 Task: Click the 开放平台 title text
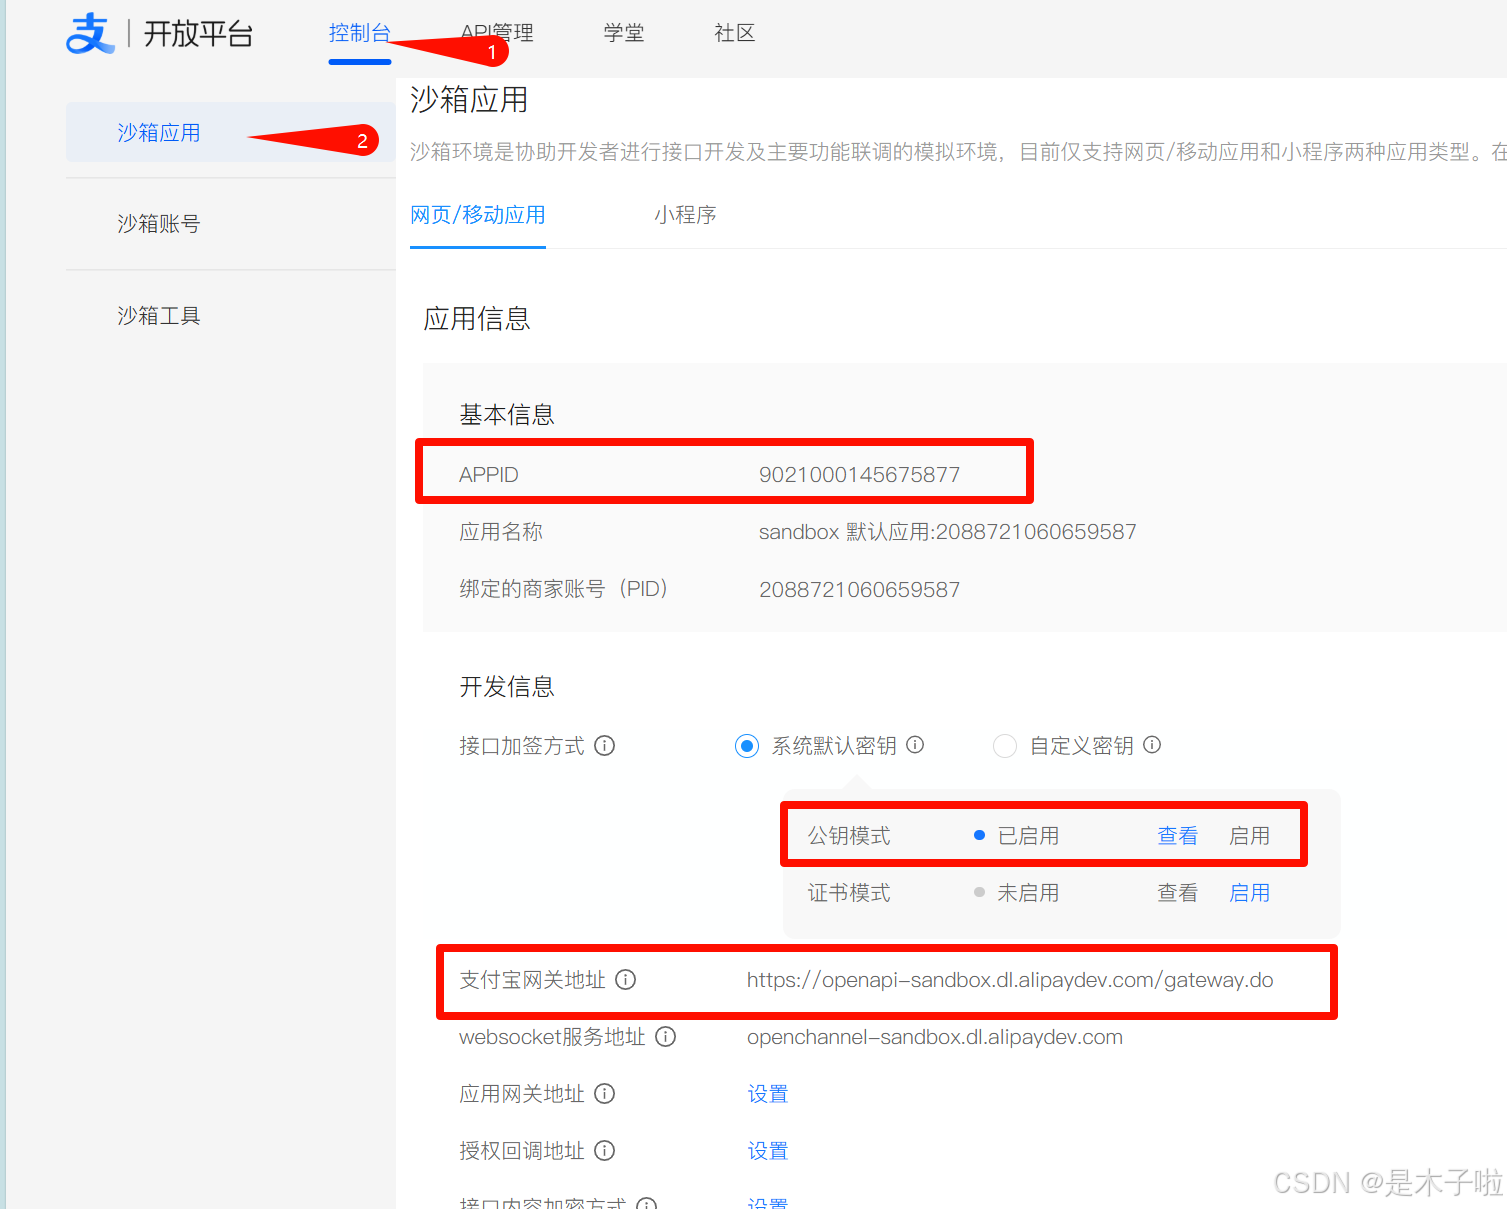[198, 33]
